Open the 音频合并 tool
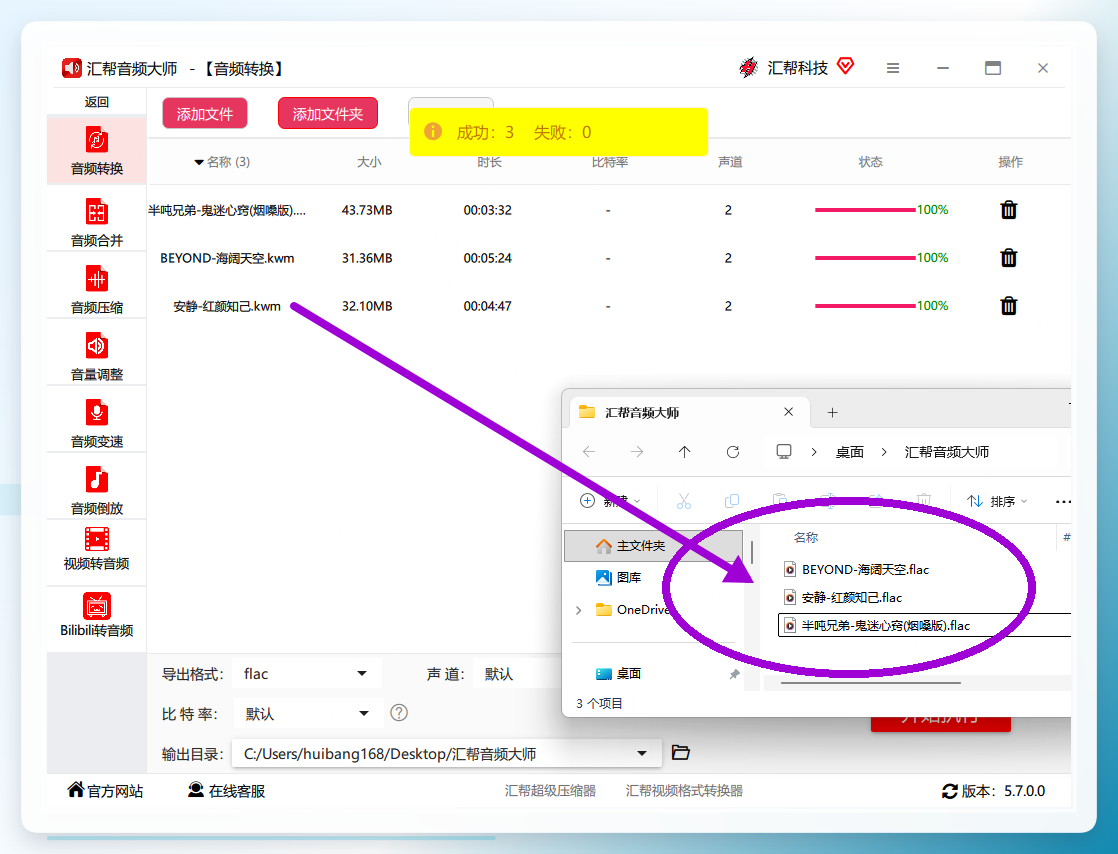 pos(96,222)
